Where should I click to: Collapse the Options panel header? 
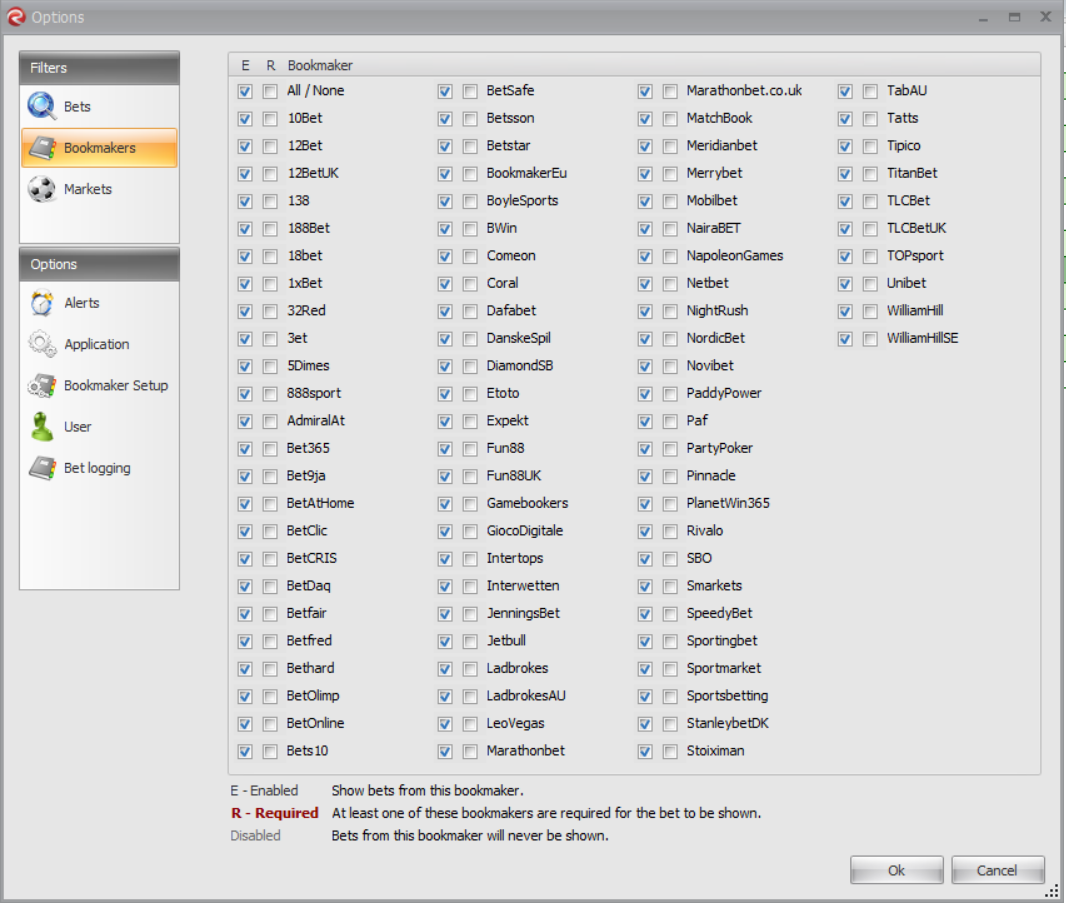click(x=99, y=264)
